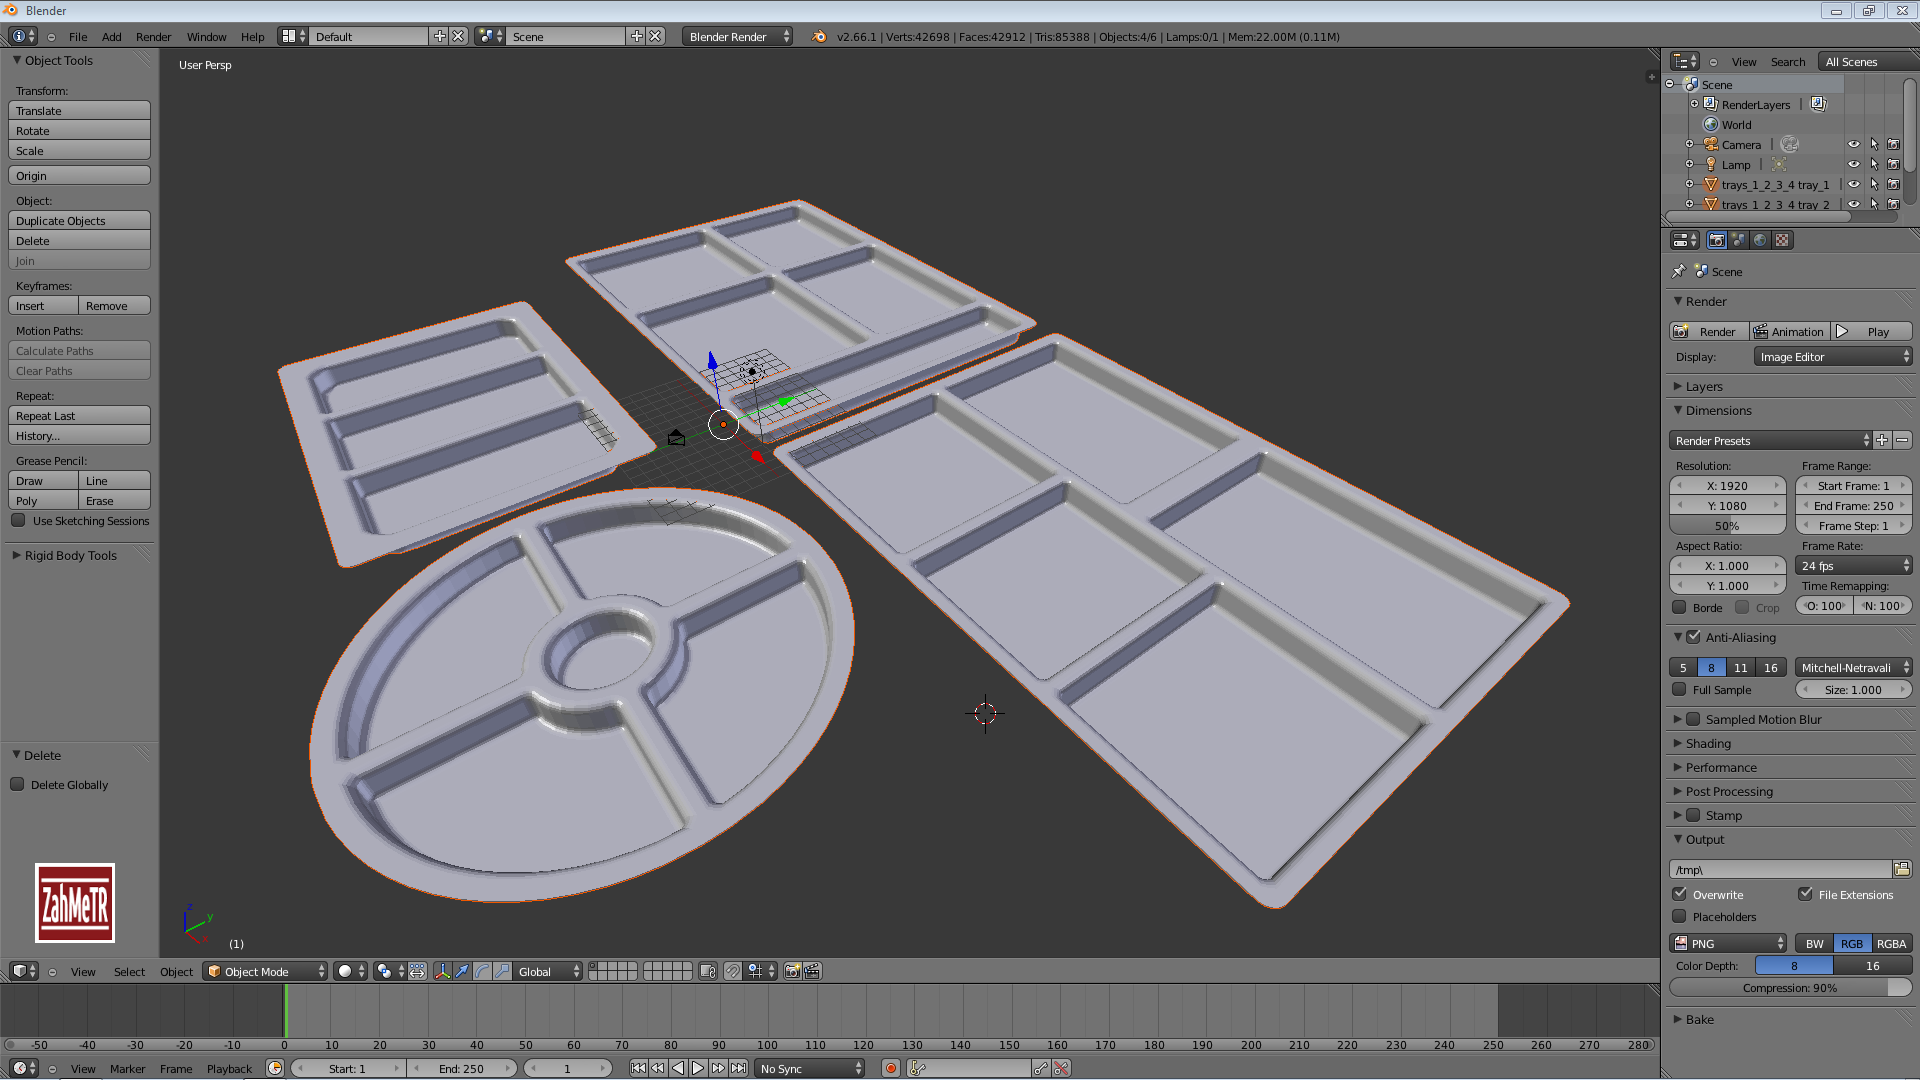Screen dimensions: 1920x1080
Task: Open the World properties tab icon
Action: [1760, 240]
